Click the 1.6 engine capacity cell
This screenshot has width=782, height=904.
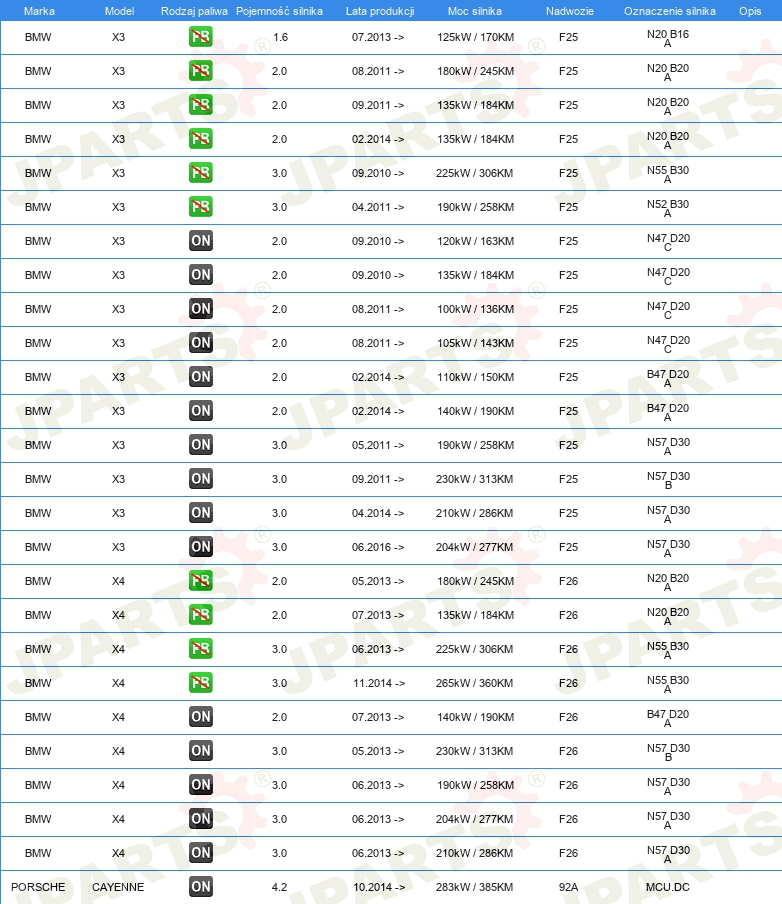coord(280,37)
